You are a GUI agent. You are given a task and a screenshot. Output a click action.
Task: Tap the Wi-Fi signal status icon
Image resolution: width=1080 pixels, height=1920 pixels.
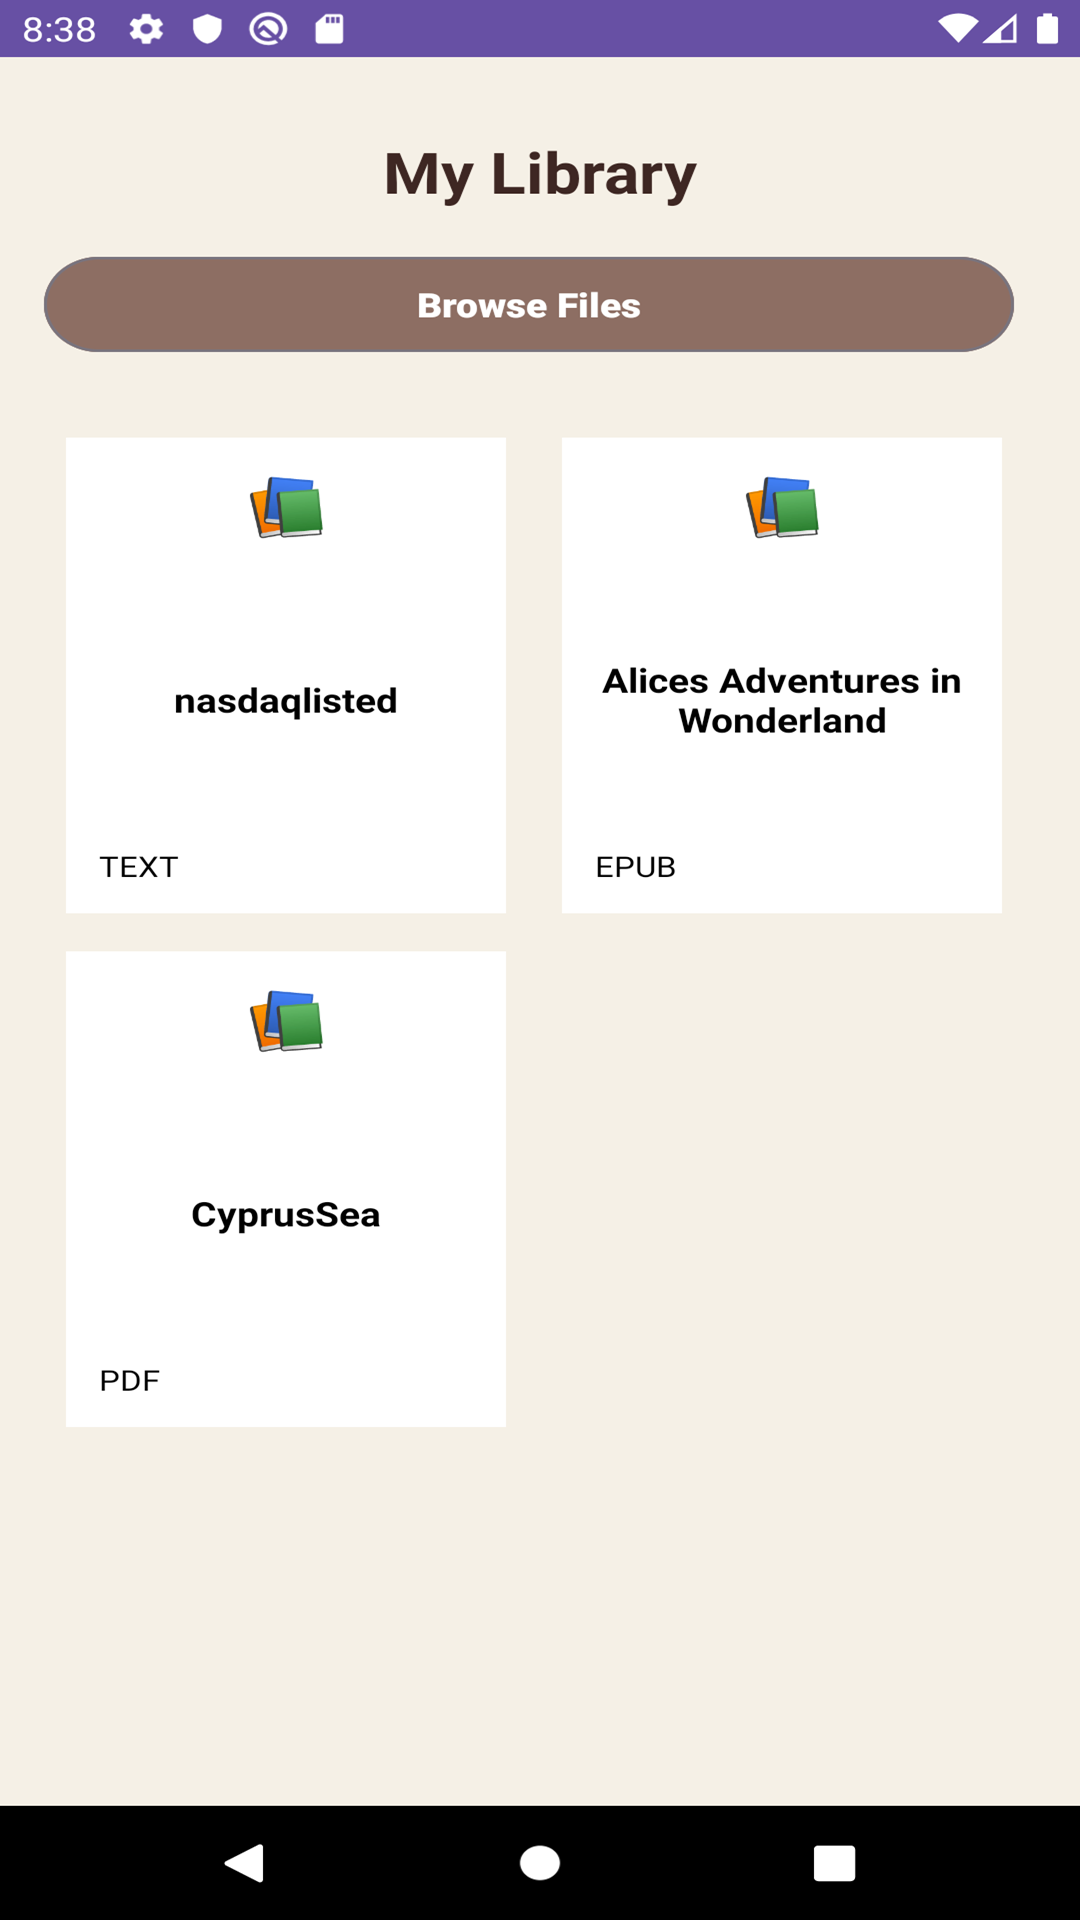957,29
